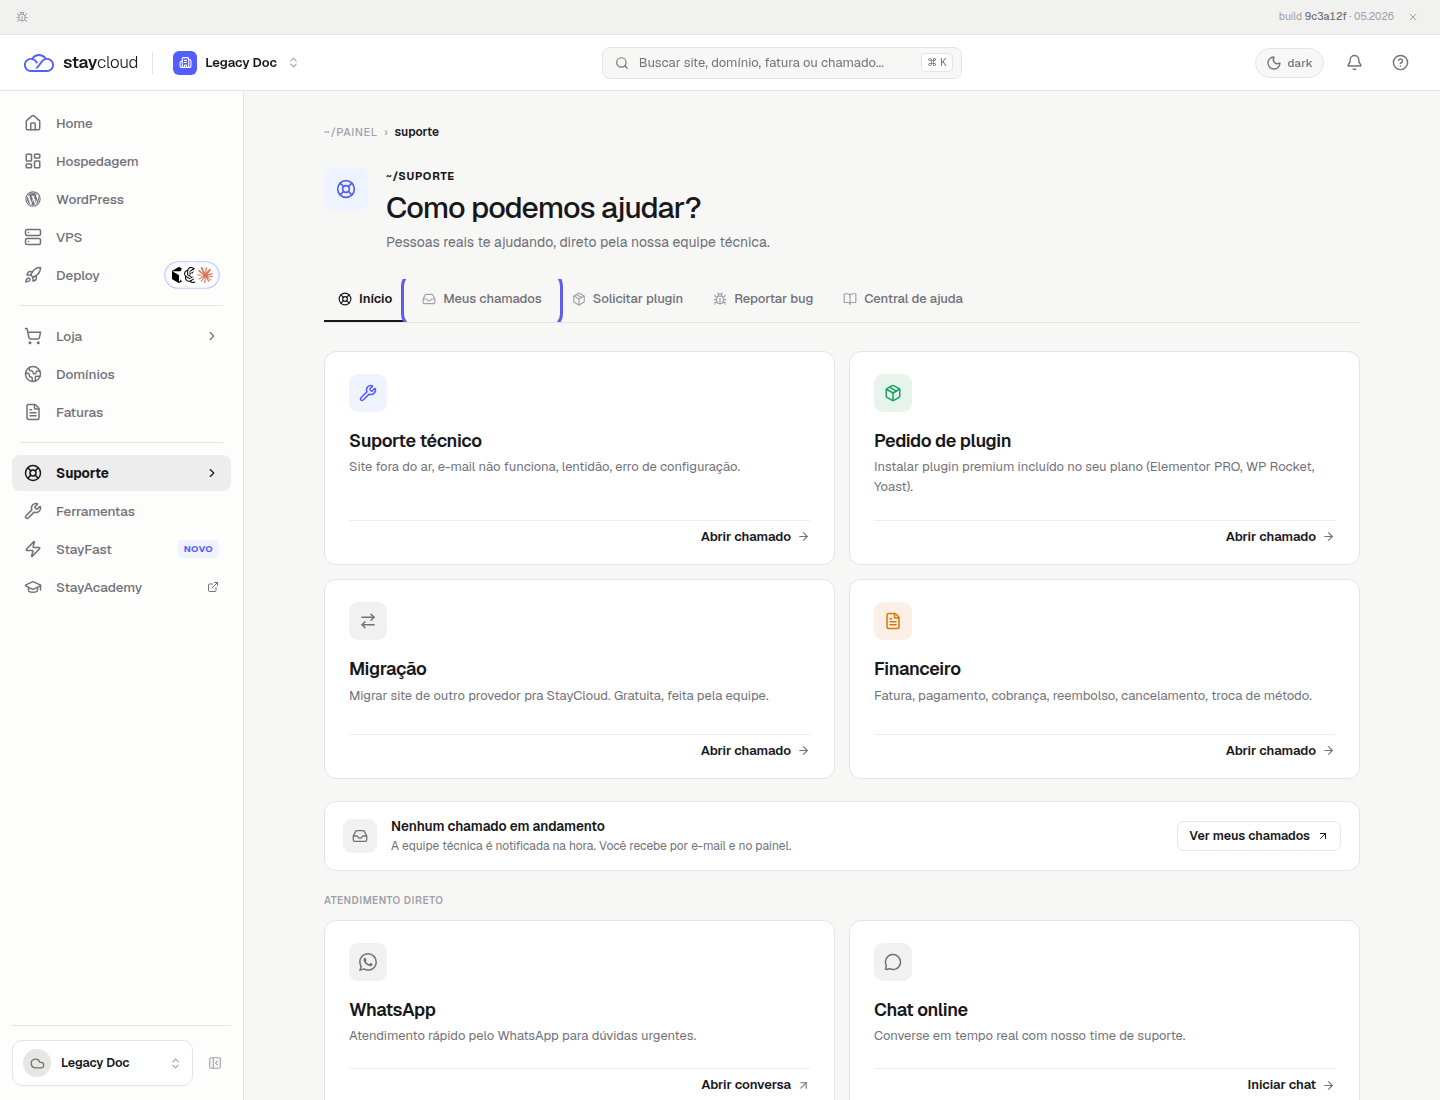Viewport: 1440px width, 1100px height.
Task: Click the AI providers badge beside Deploy
Action: pos(192,275)
